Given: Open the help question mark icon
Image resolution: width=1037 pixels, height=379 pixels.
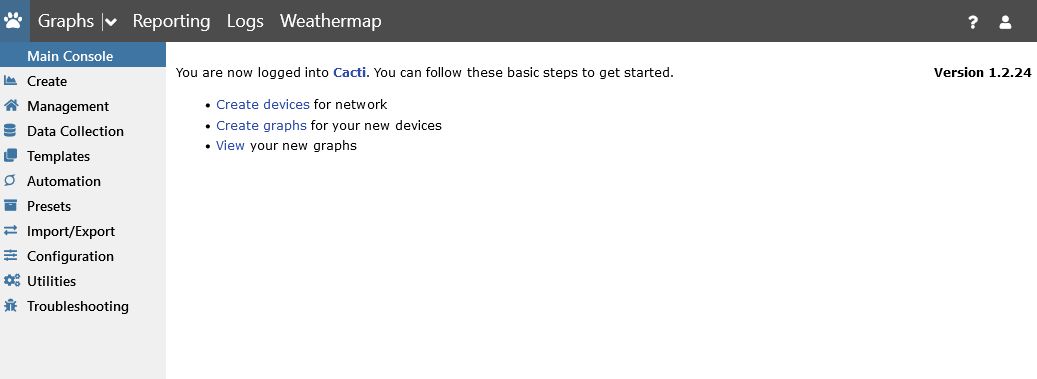Looking at the screenshot, I should [973, 22].
